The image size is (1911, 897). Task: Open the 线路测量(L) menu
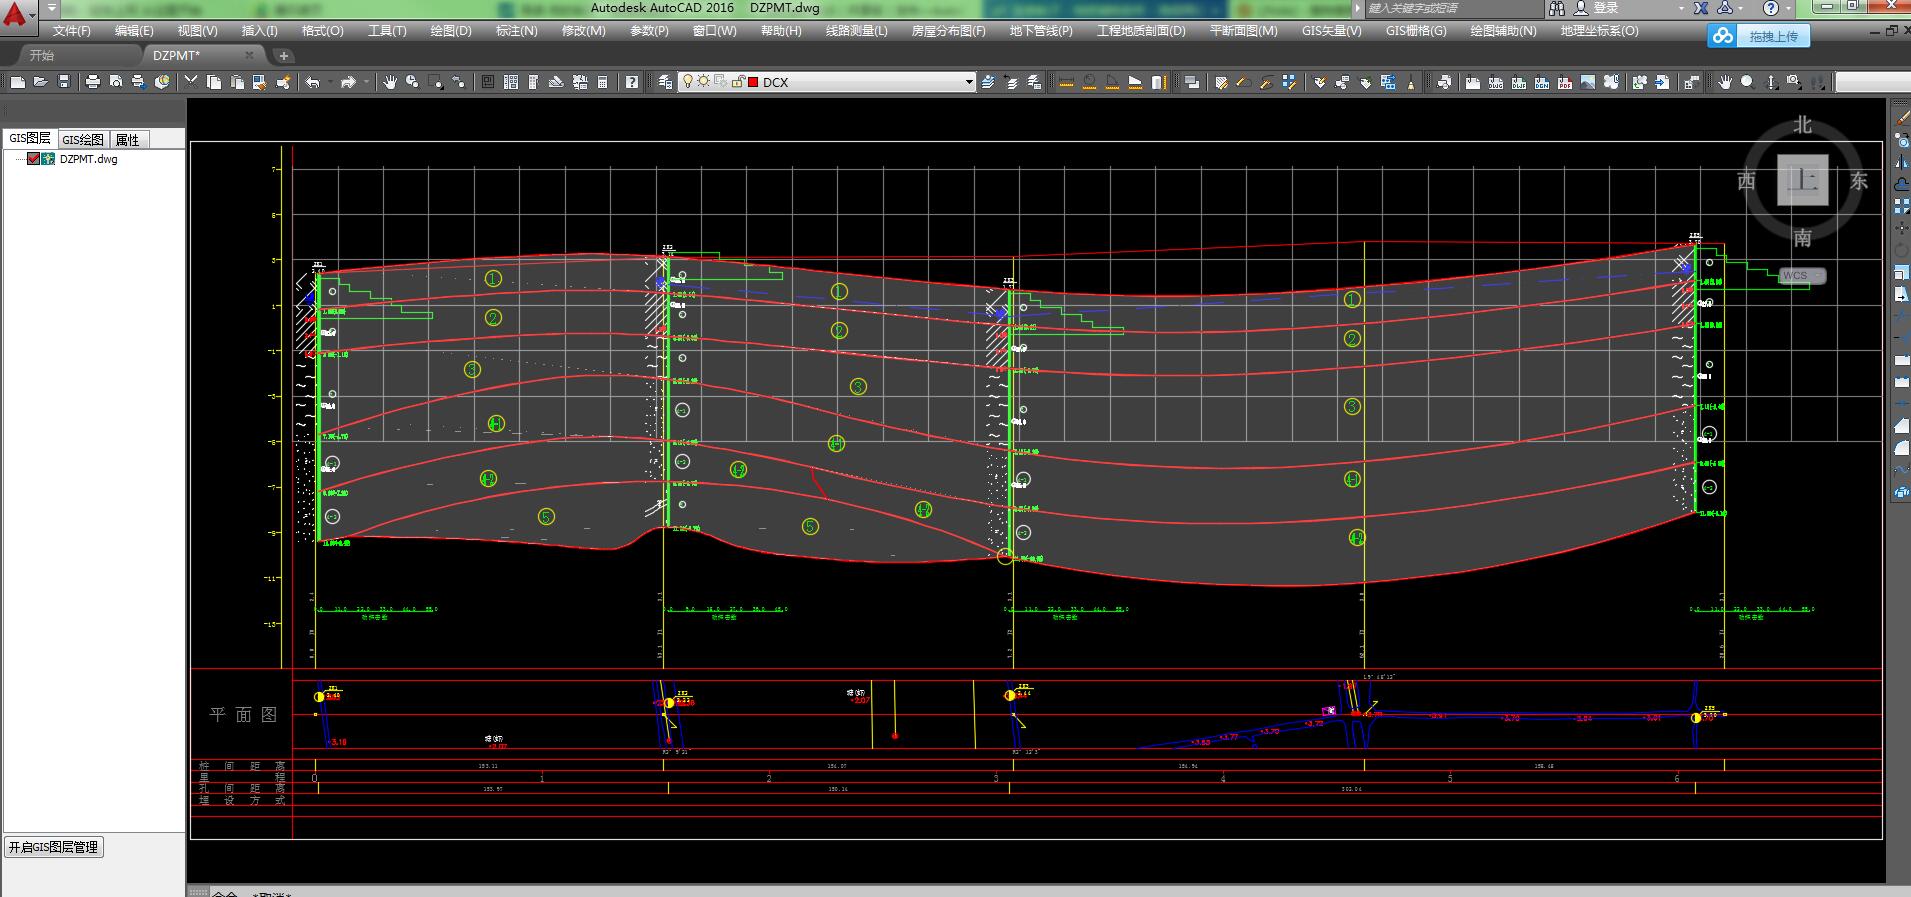[x=856, y=31]
